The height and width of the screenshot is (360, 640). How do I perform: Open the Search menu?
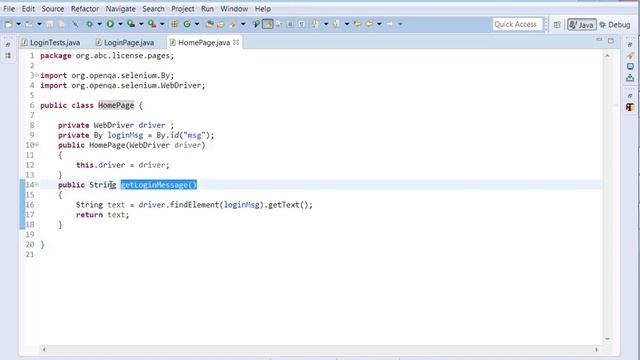[153, 9]
